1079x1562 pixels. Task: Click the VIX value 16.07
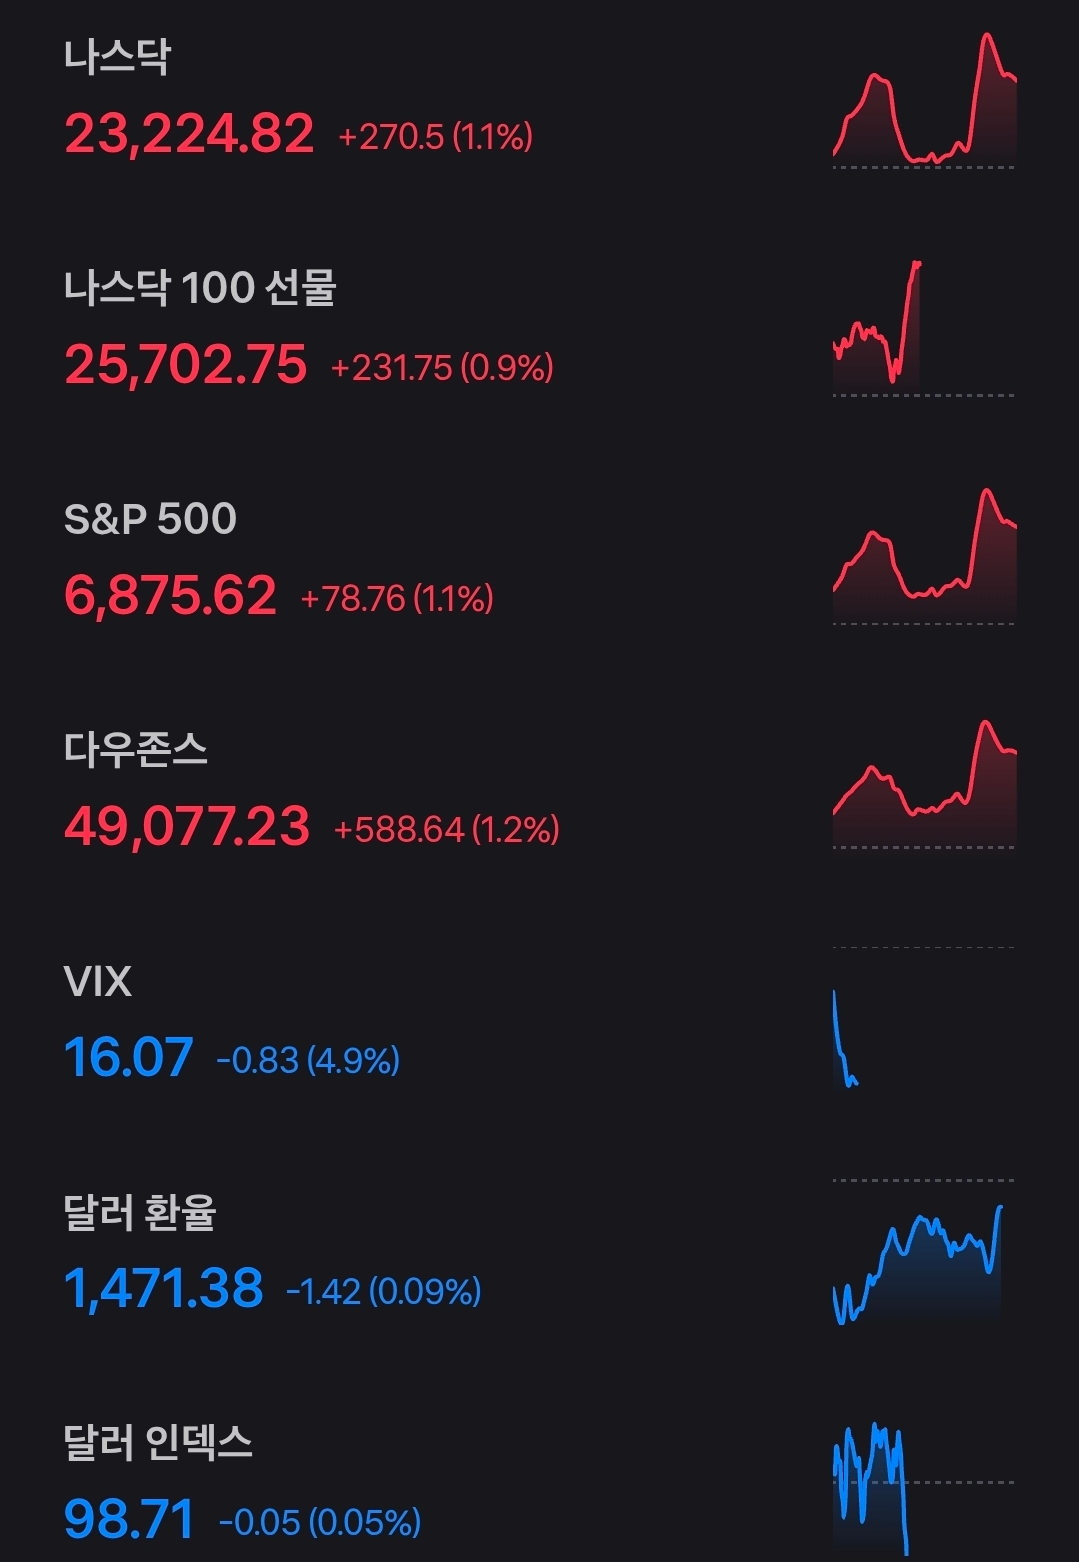129,1058
